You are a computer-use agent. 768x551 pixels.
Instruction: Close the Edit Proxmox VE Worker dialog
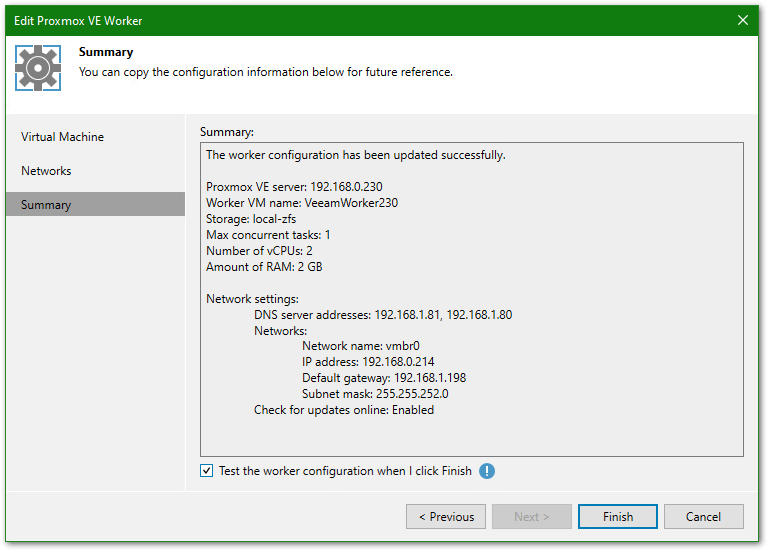[742, 20]
